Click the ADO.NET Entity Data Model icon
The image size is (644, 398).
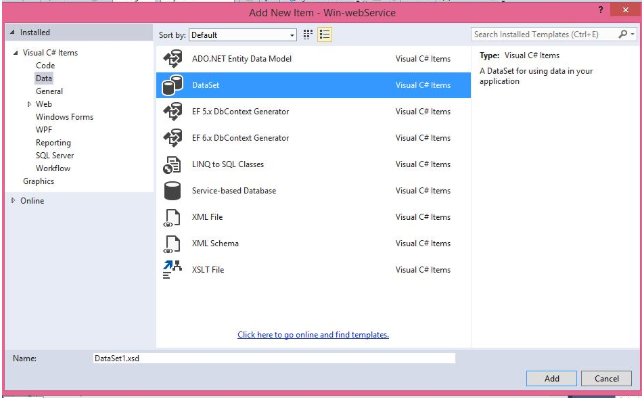tap(172, 59)
